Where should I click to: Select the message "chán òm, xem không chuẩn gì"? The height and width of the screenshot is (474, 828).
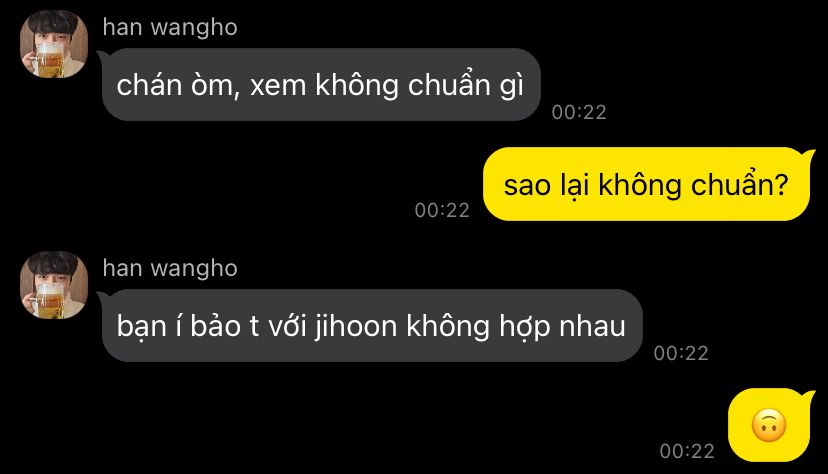321,84
